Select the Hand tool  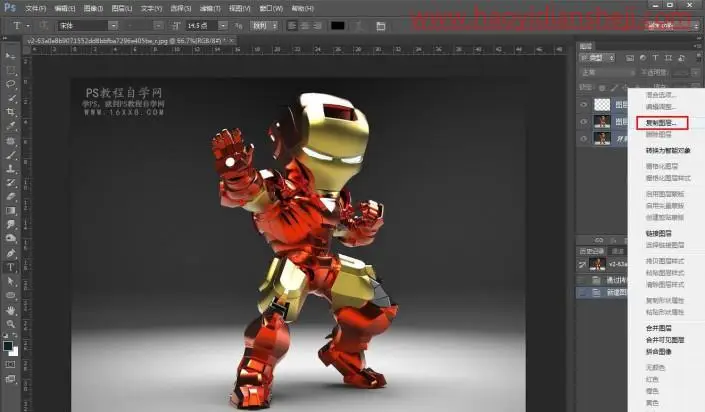point(10,310)
